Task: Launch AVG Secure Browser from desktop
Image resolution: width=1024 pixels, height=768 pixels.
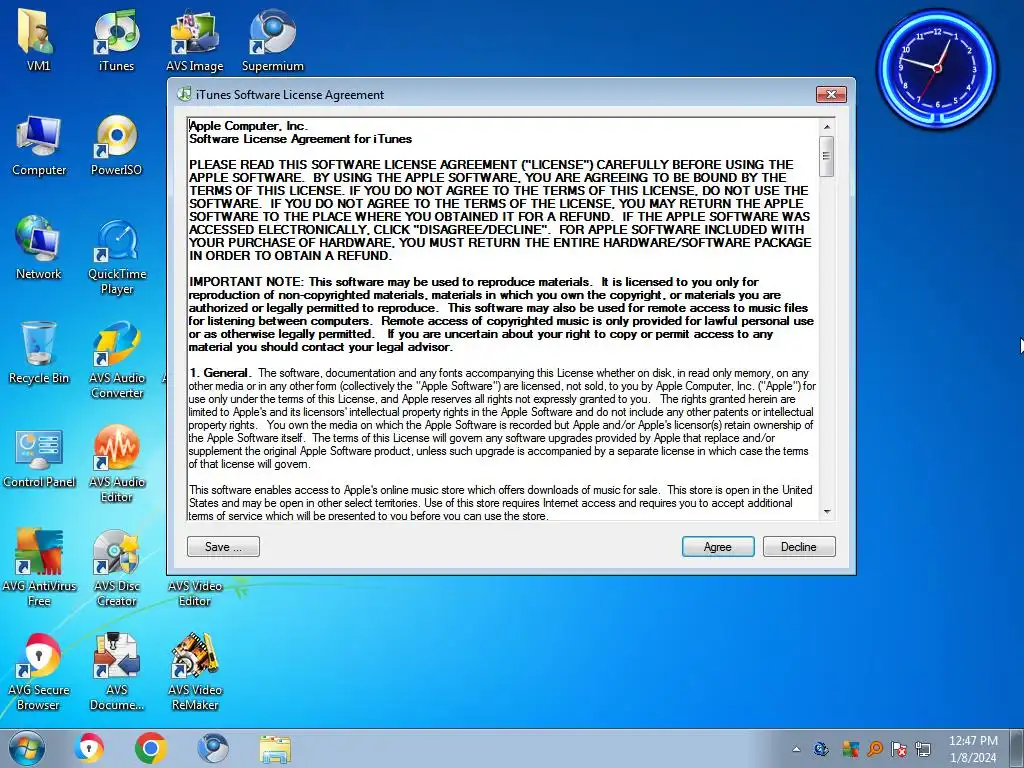Action: (39, 671)
